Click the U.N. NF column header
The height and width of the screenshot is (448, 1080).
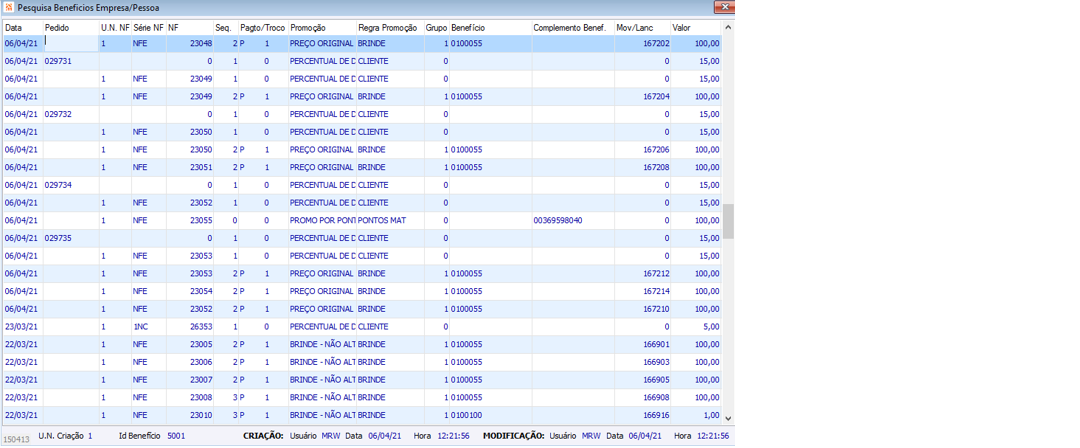coord(115,28)
